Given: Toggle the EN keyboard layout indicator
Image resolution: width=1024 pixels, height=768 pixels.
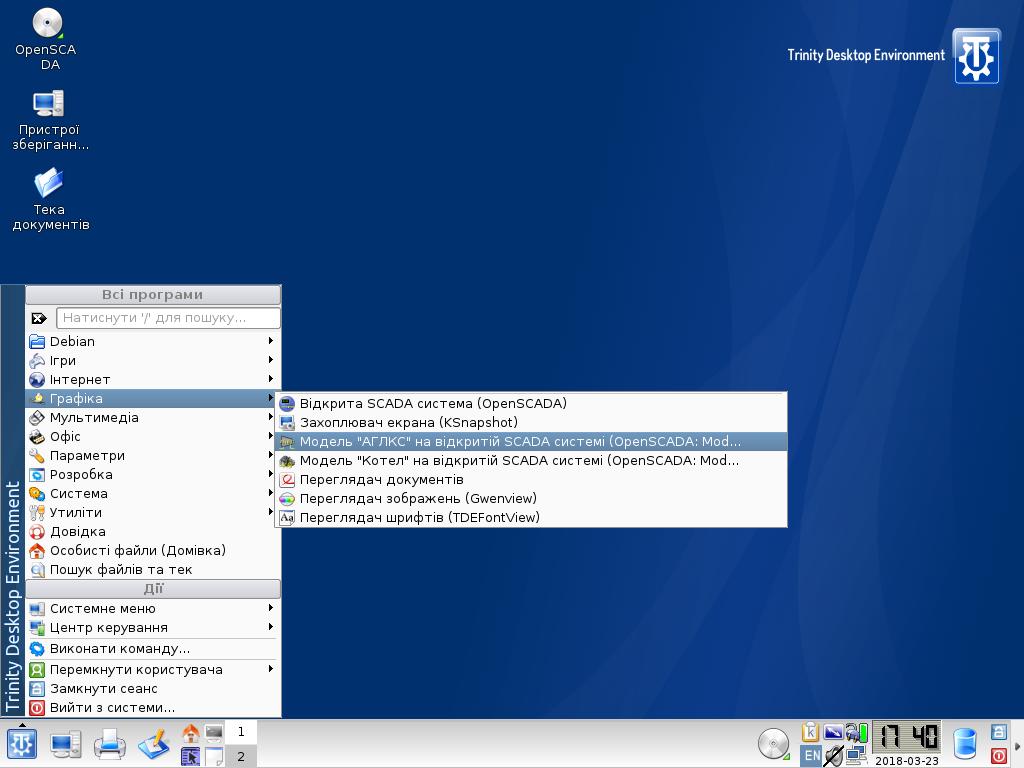Looking at the screenshot, I should (x=811, y=756).
